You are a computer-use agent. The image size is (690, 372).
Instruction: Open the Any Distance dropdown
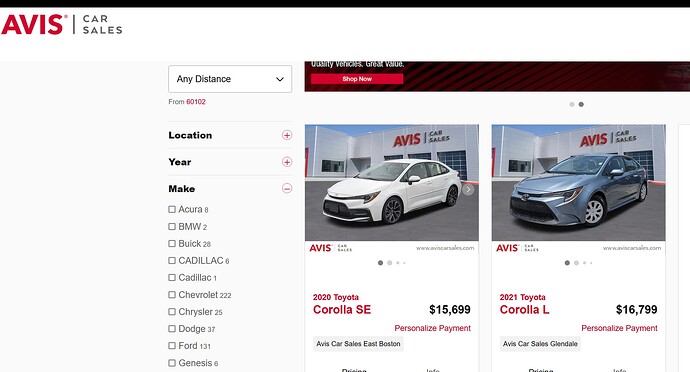230,79
